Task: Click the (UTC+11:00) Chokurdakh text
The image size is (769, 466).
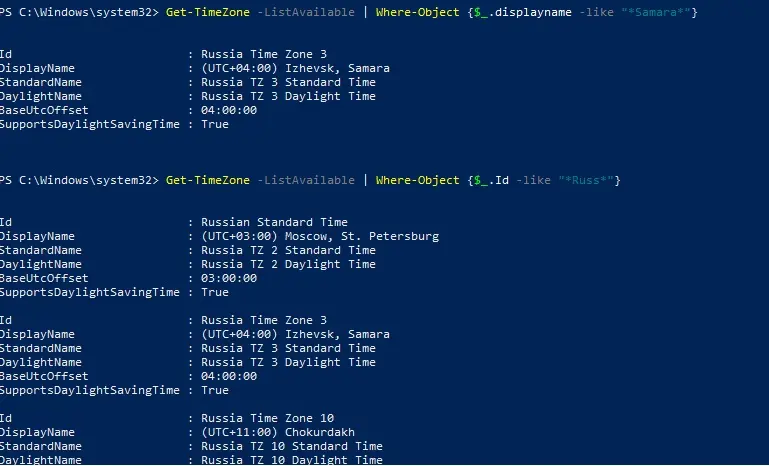Action: (278, 433)
